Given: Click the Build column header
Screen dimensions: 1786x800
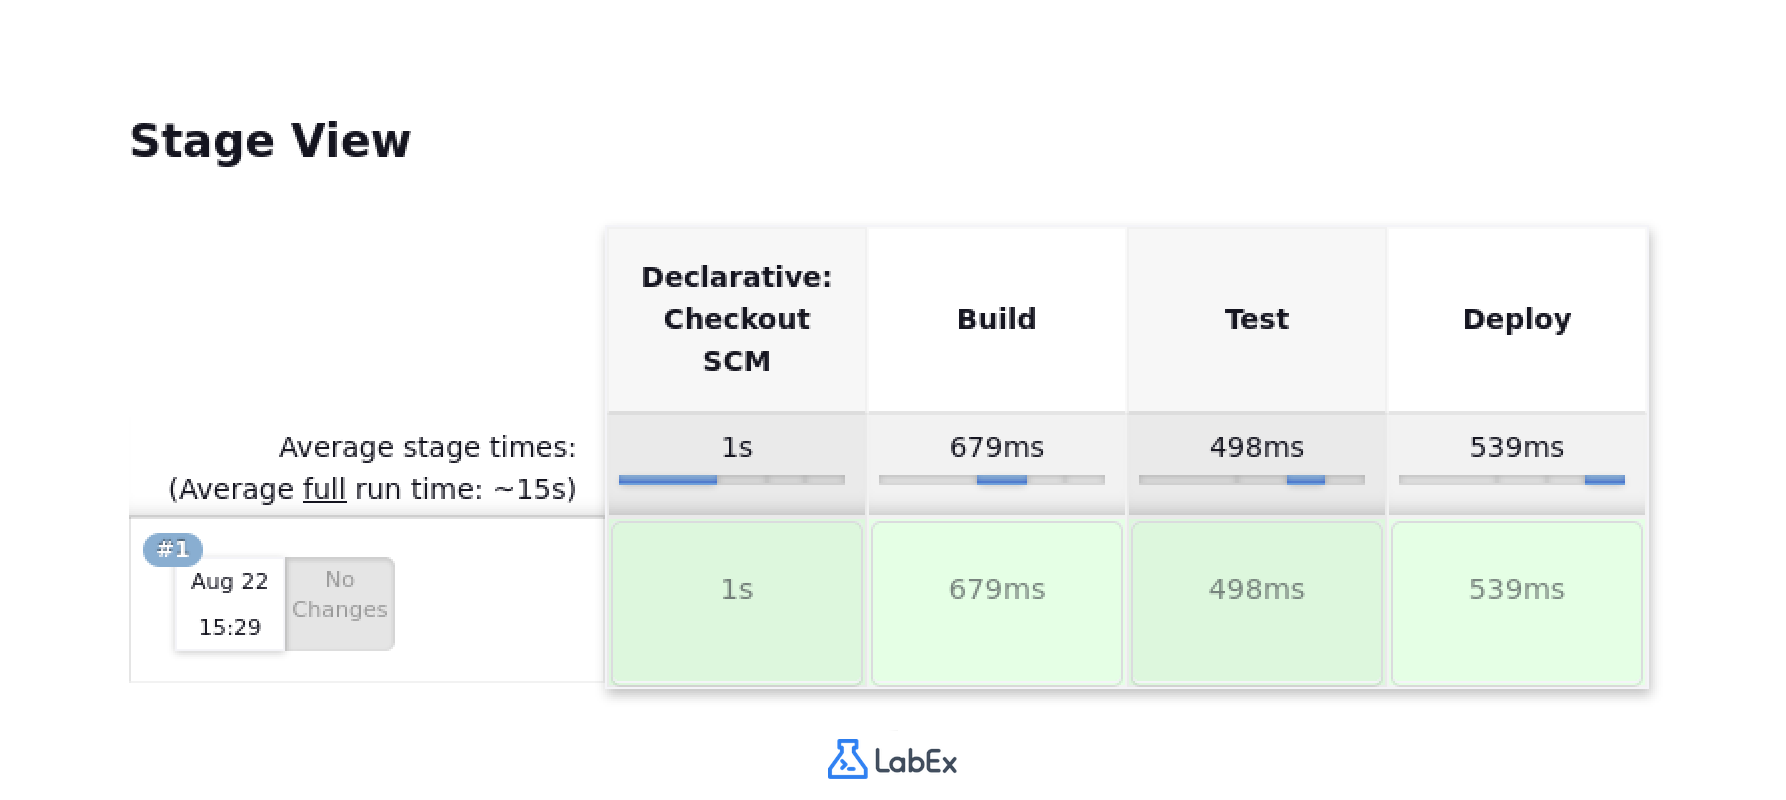Looking at the screenshot, I should pos(996,318).
